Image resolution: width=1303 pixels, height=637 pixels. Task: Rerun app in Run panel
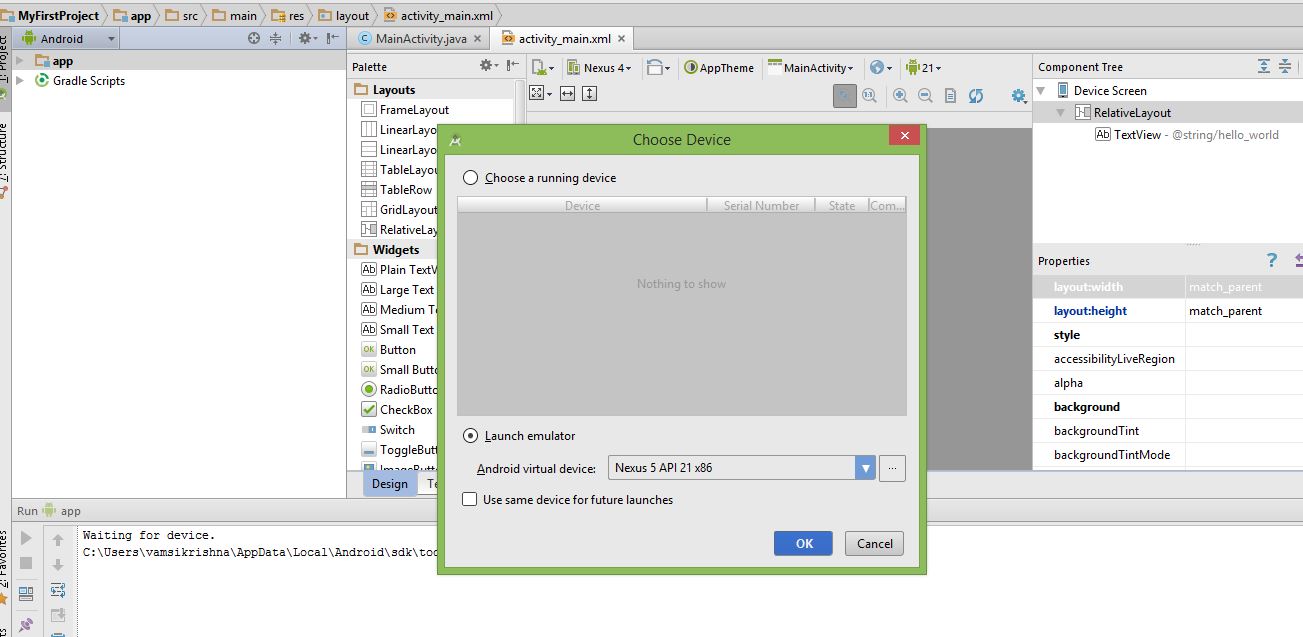(27, 539)
